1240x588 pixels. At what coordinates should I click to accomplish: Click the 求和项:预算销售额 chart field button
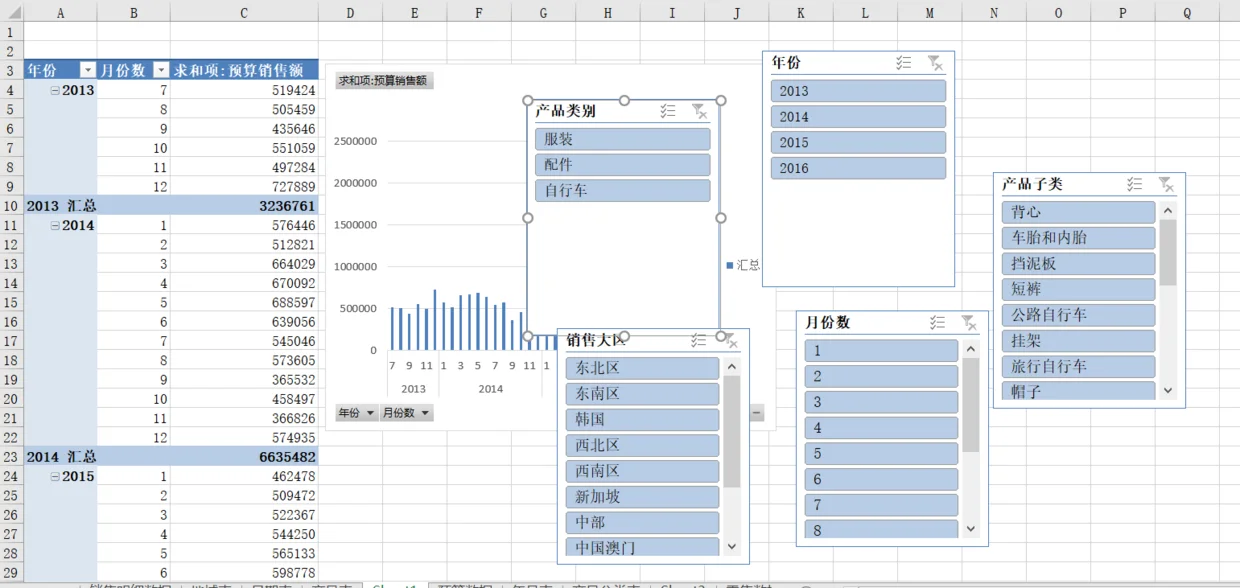click(384, 81)
